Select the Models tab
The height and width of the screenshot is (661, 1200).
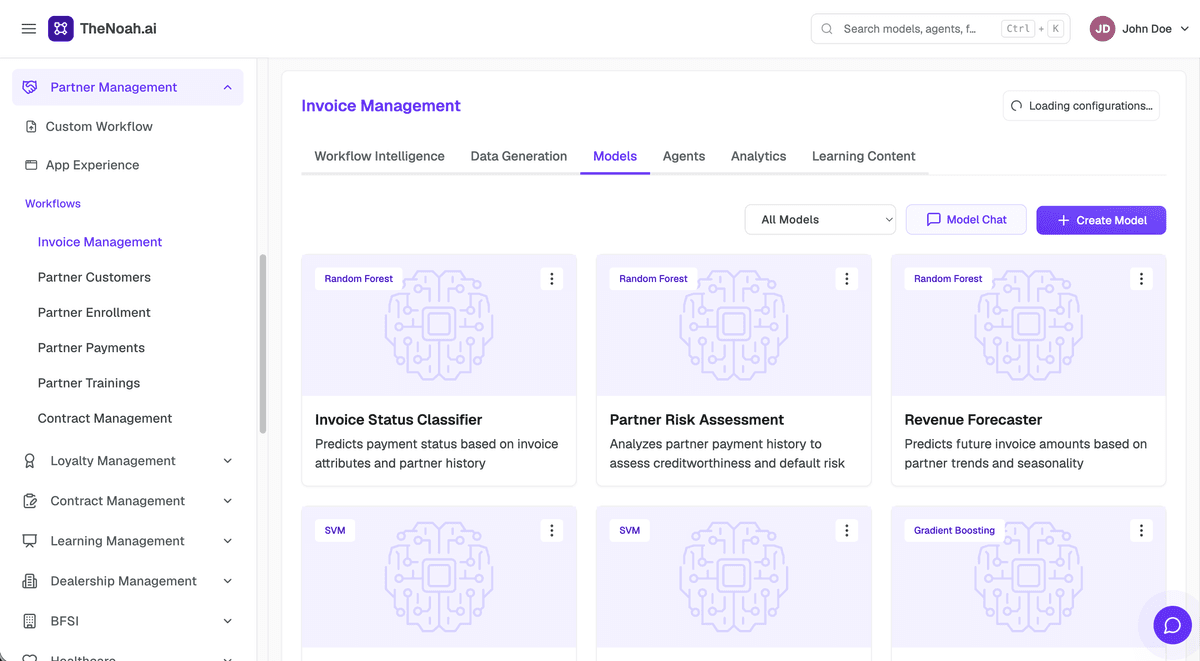615,156
